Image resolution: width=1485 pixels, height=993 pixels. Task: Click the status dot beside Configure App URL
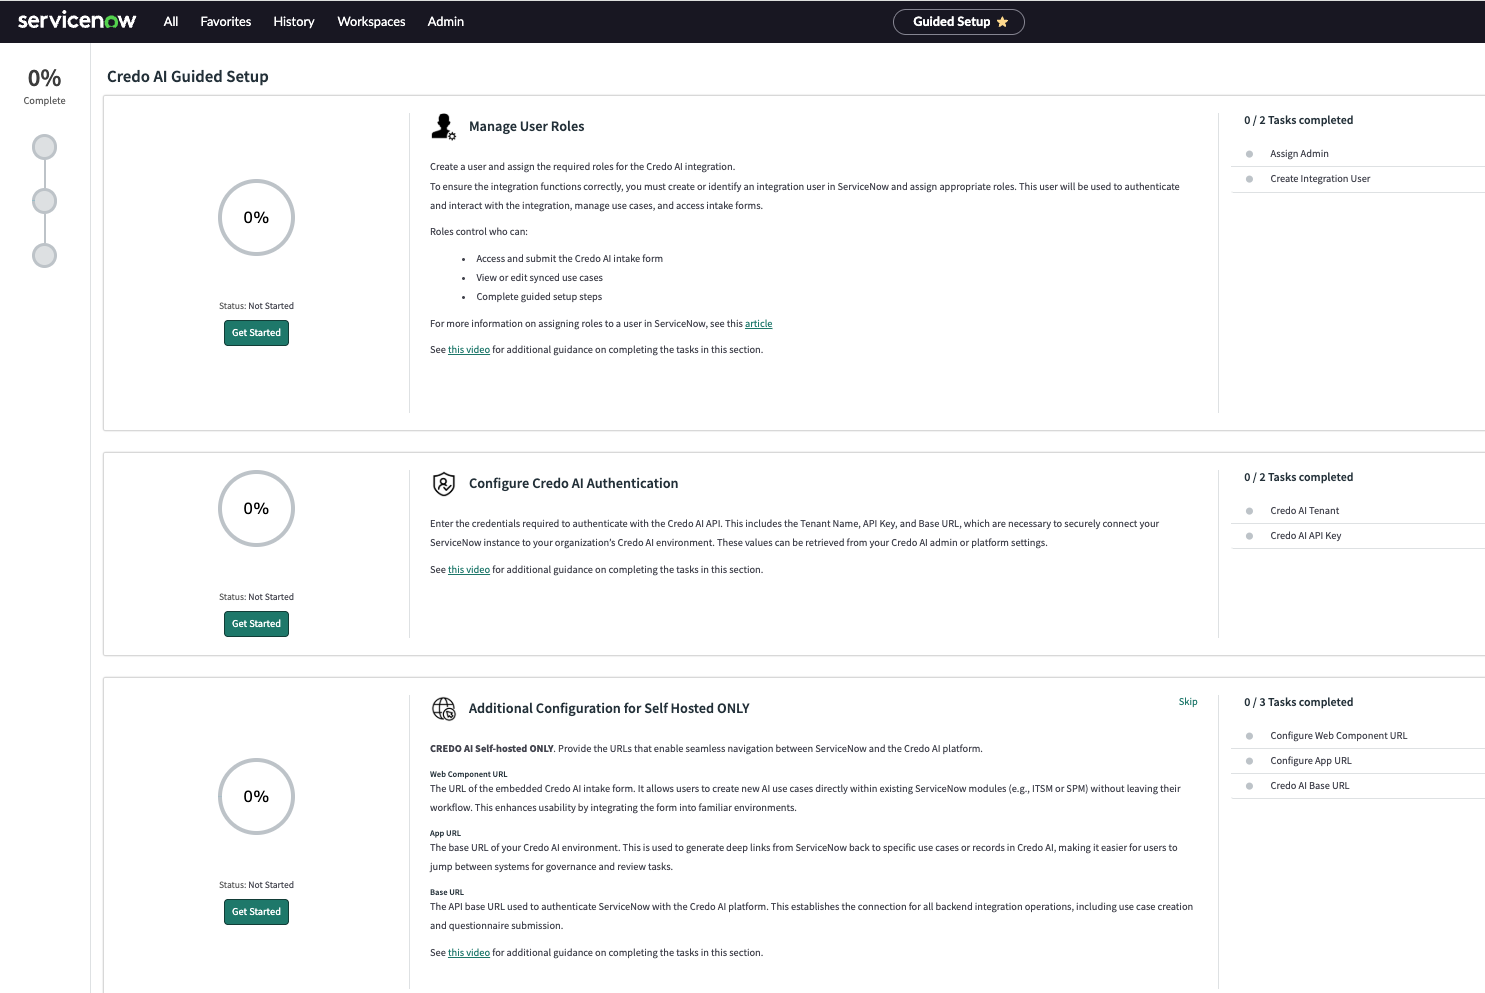pyautogui.click(x=1249, y=761)
